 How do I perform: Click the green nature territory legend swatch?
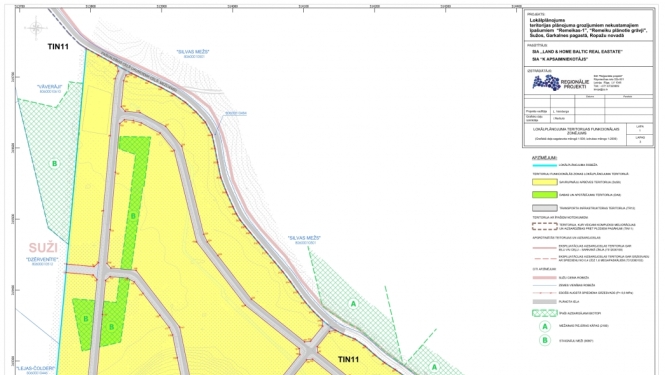click(x=545, y=195)
